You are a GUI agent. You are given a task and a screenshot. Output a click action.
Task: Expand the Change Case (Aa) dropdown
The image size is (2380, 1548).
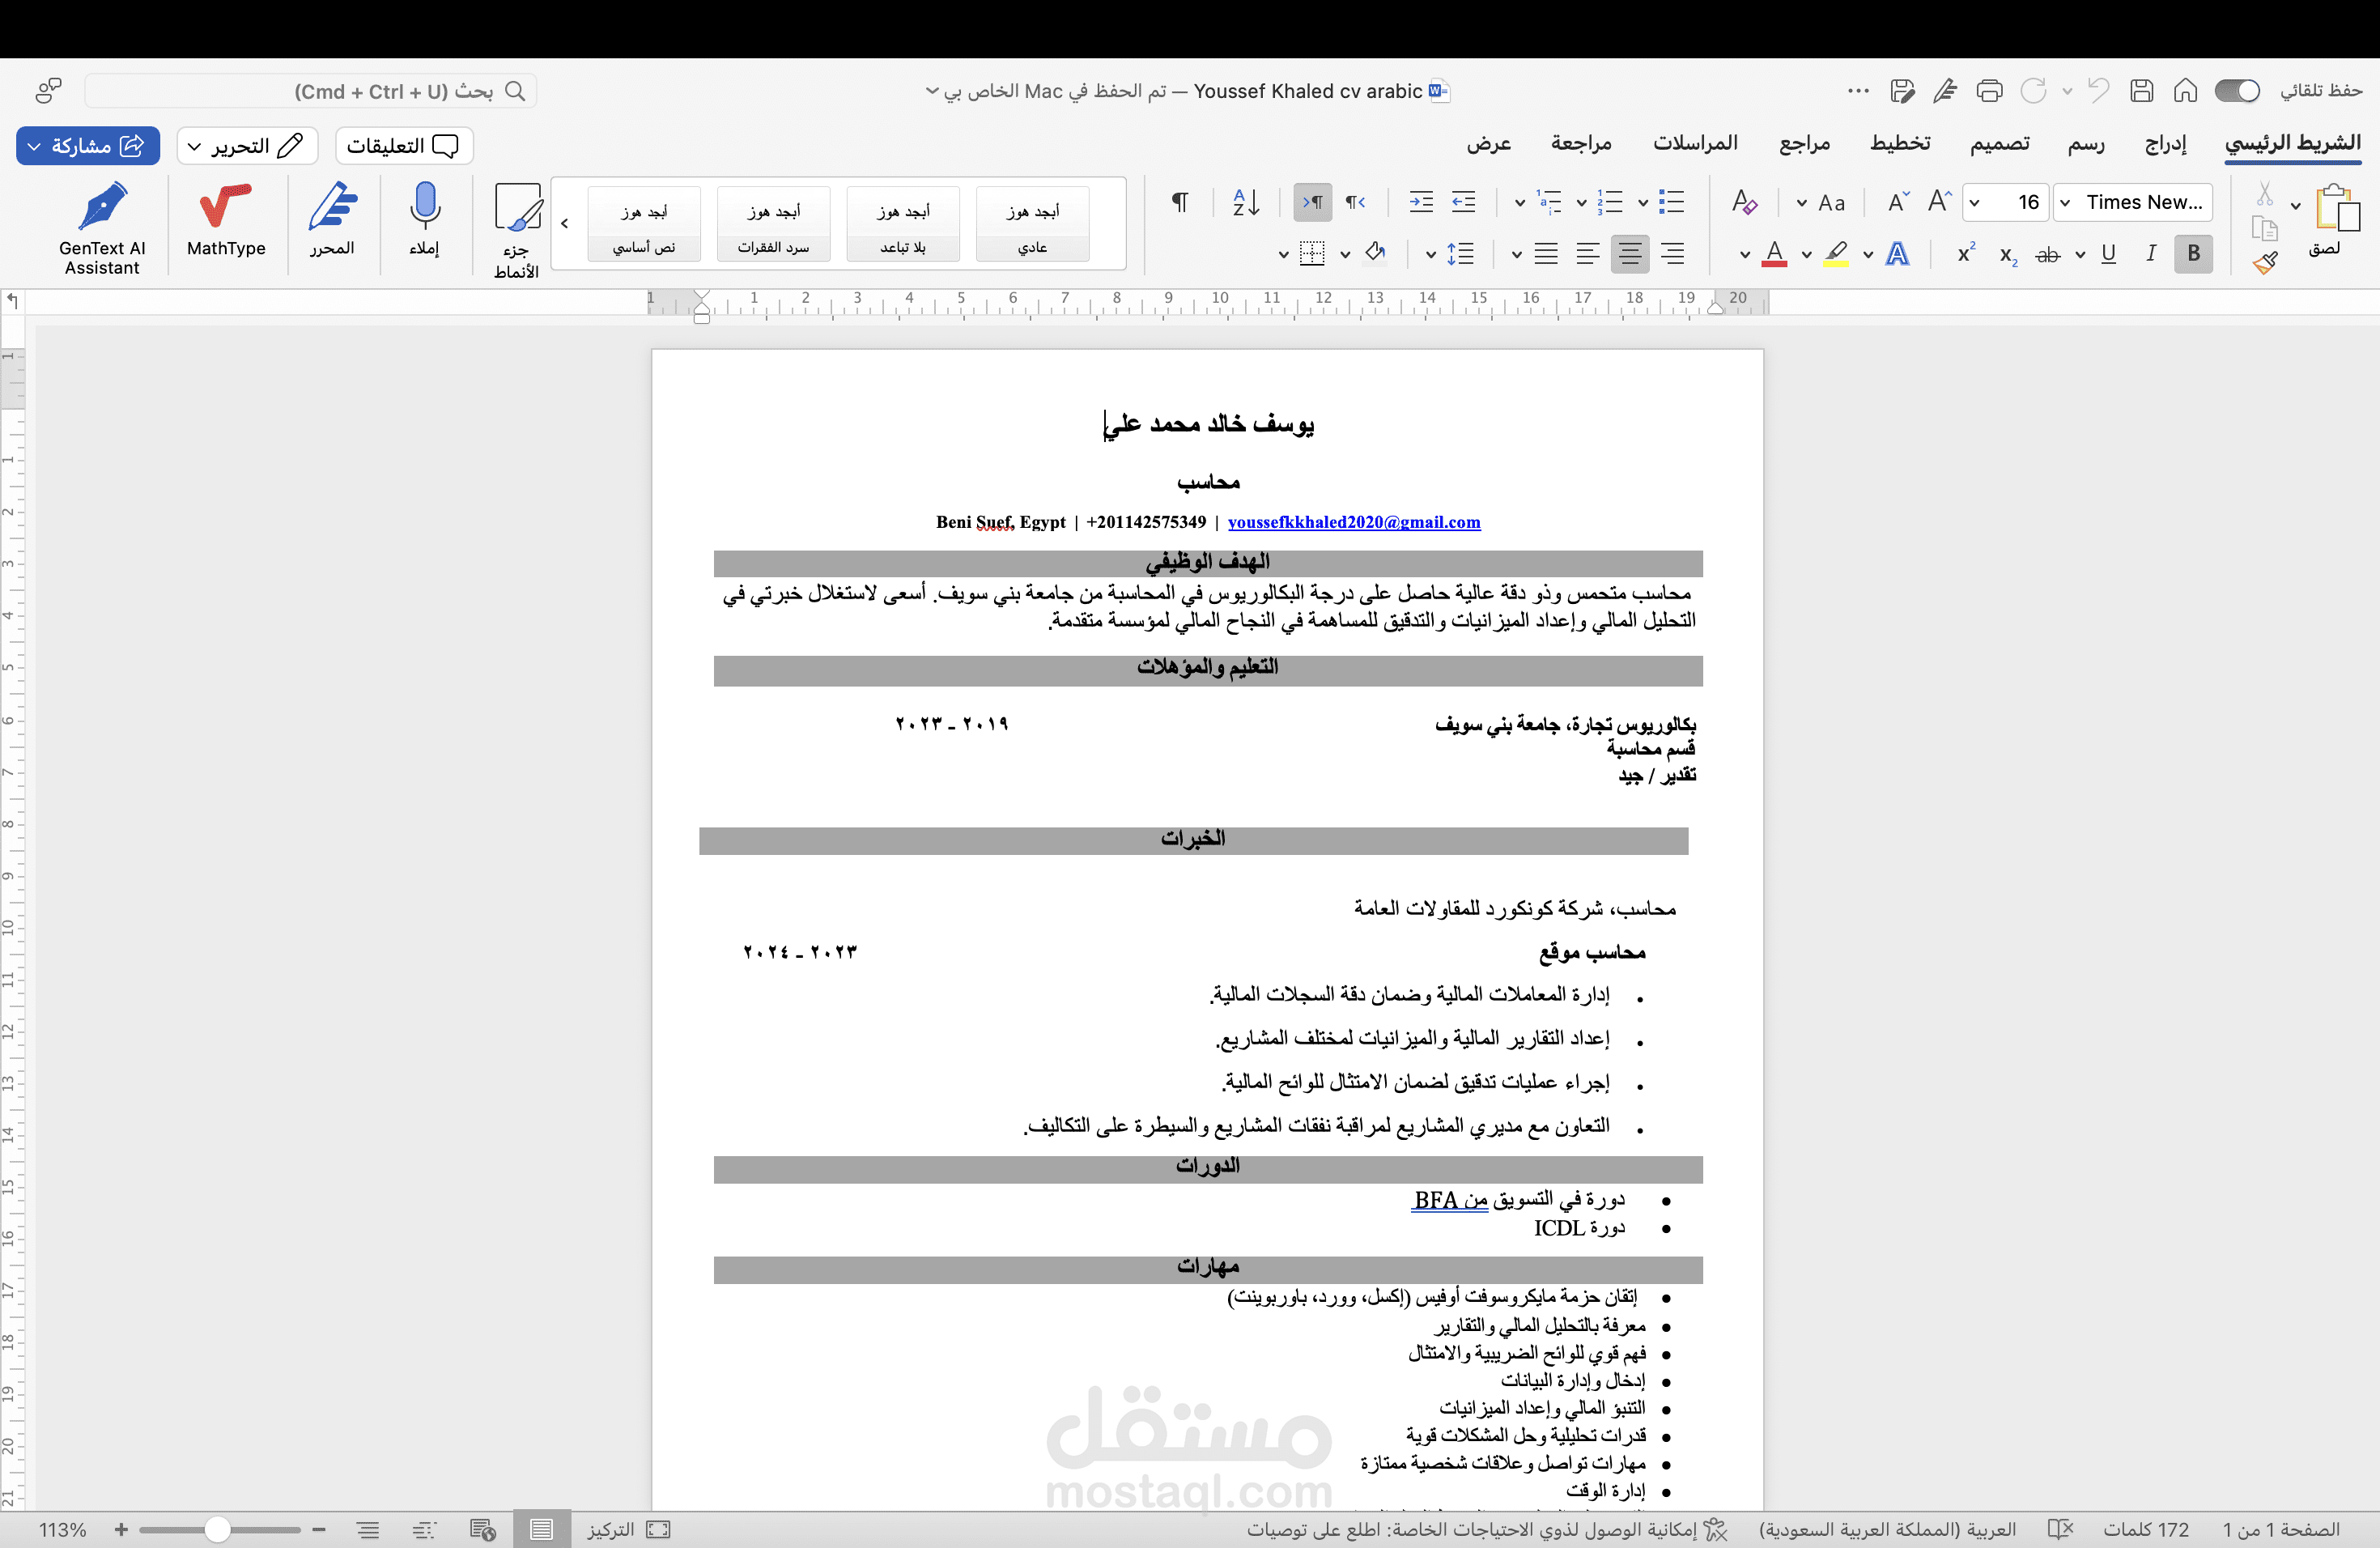pyautogui.click(x=1802, y=203)
